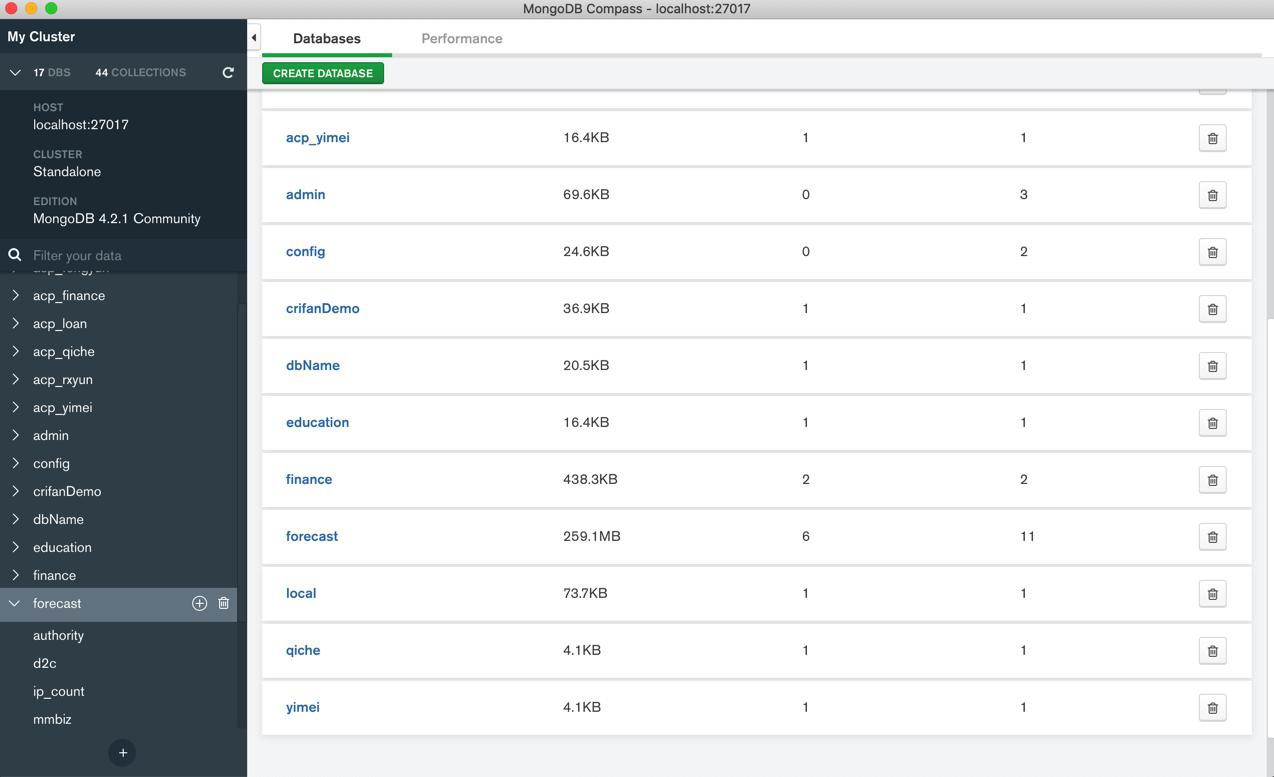Screen dimensions: 1274x777
Task: Click trash icon for crifanDemo database
Action: coord(1212,309)
